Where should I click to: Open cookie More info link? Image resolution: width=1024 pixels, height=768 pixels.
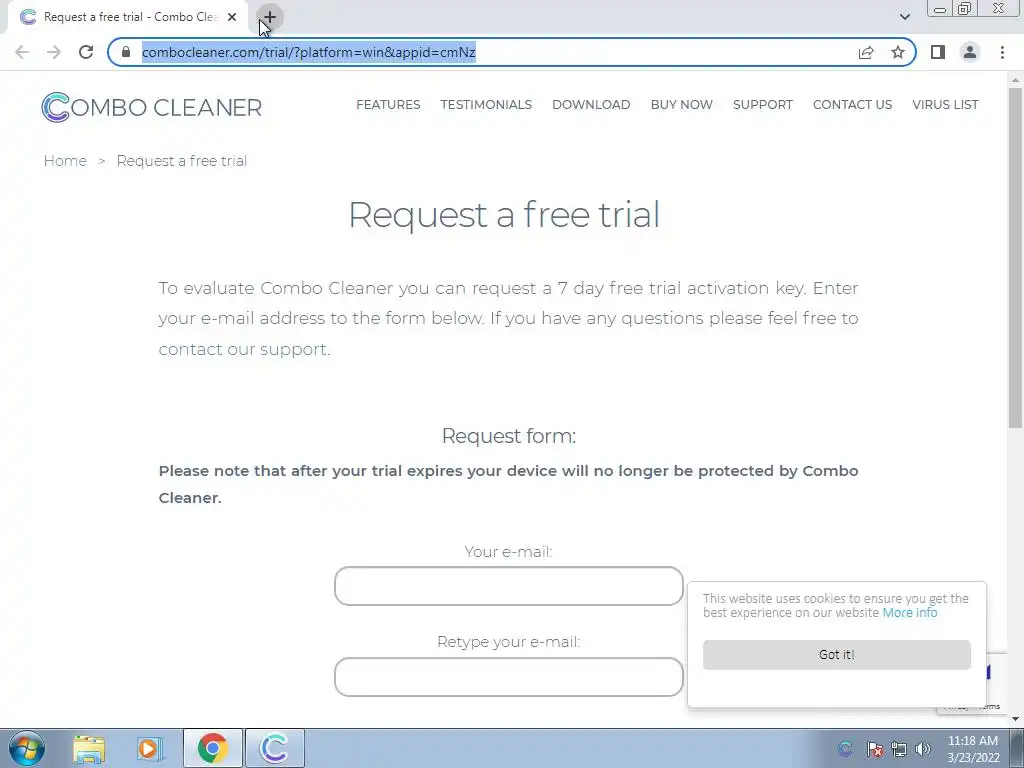910,613
